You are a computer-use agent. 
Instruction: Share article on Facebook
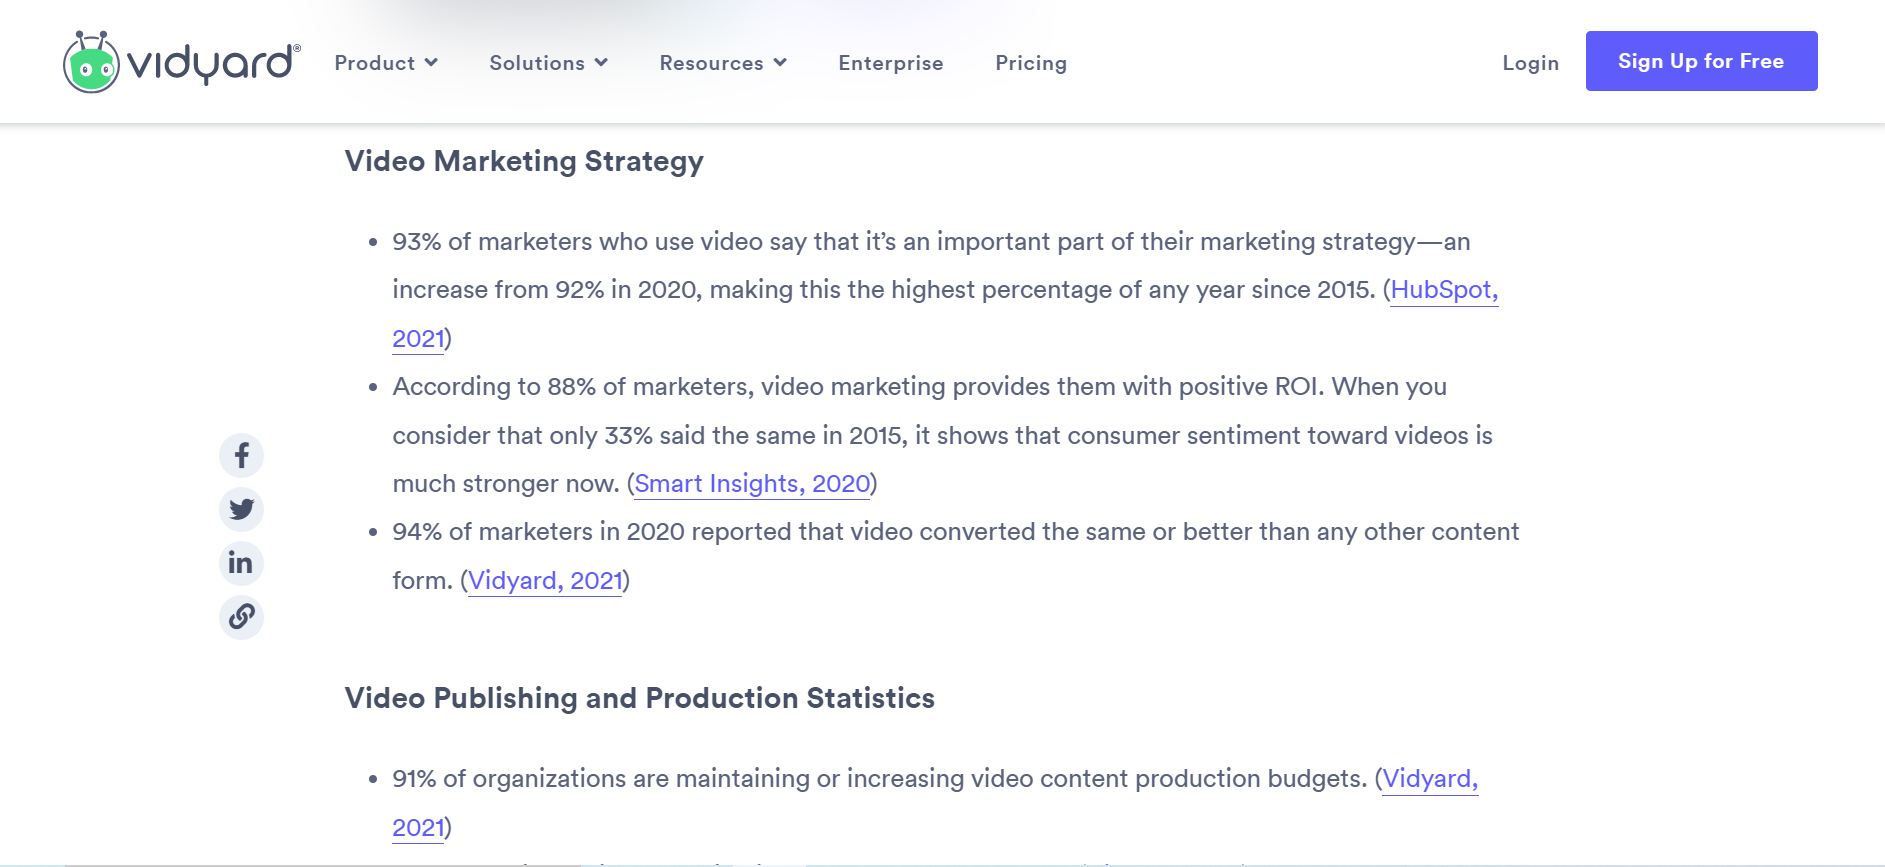tap(241, 456)
